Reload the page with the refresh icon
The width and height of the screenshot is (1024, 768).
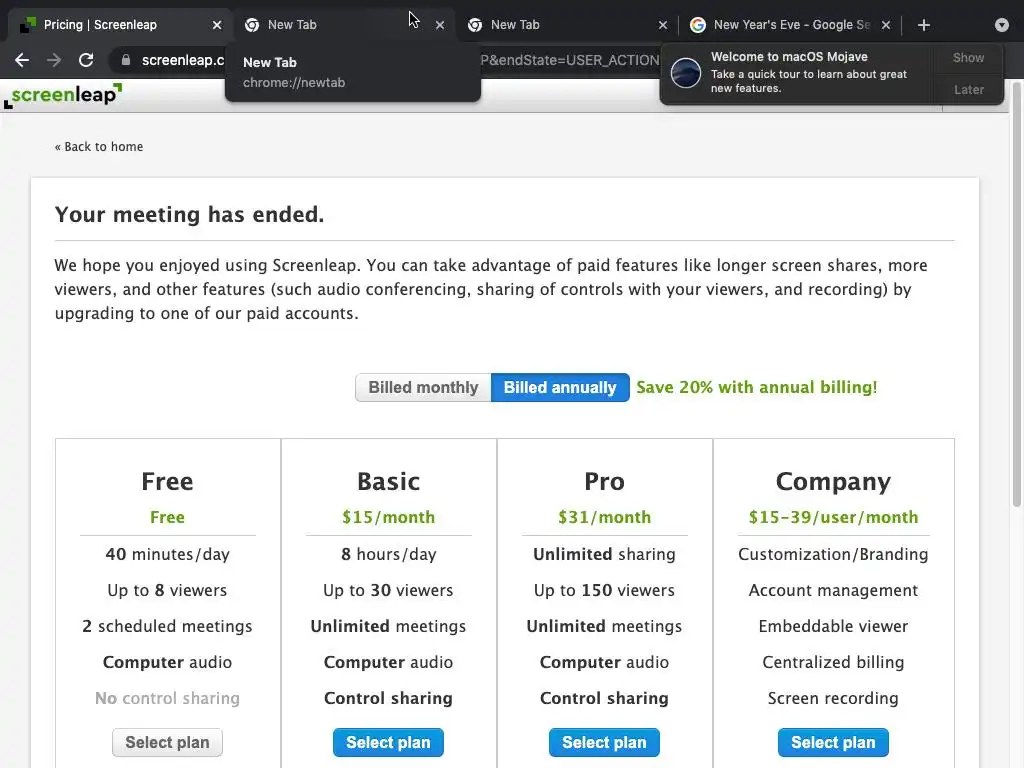(x=86, y=60)
